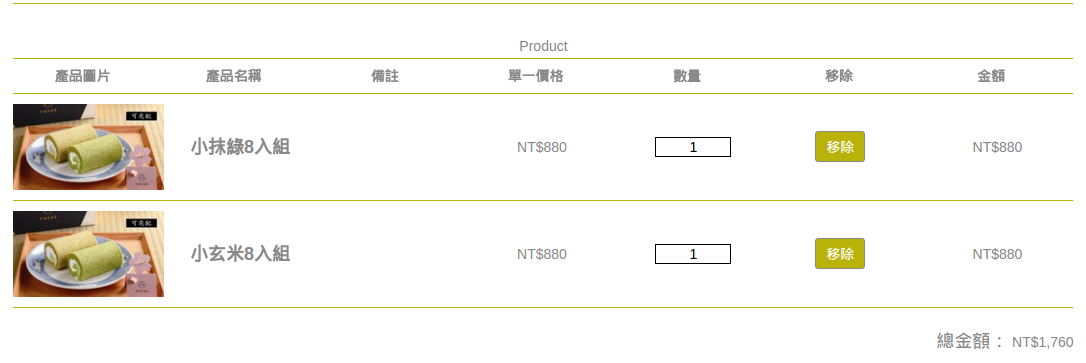Focus the quantity field for 小抹綠8入組

point(693,147)
